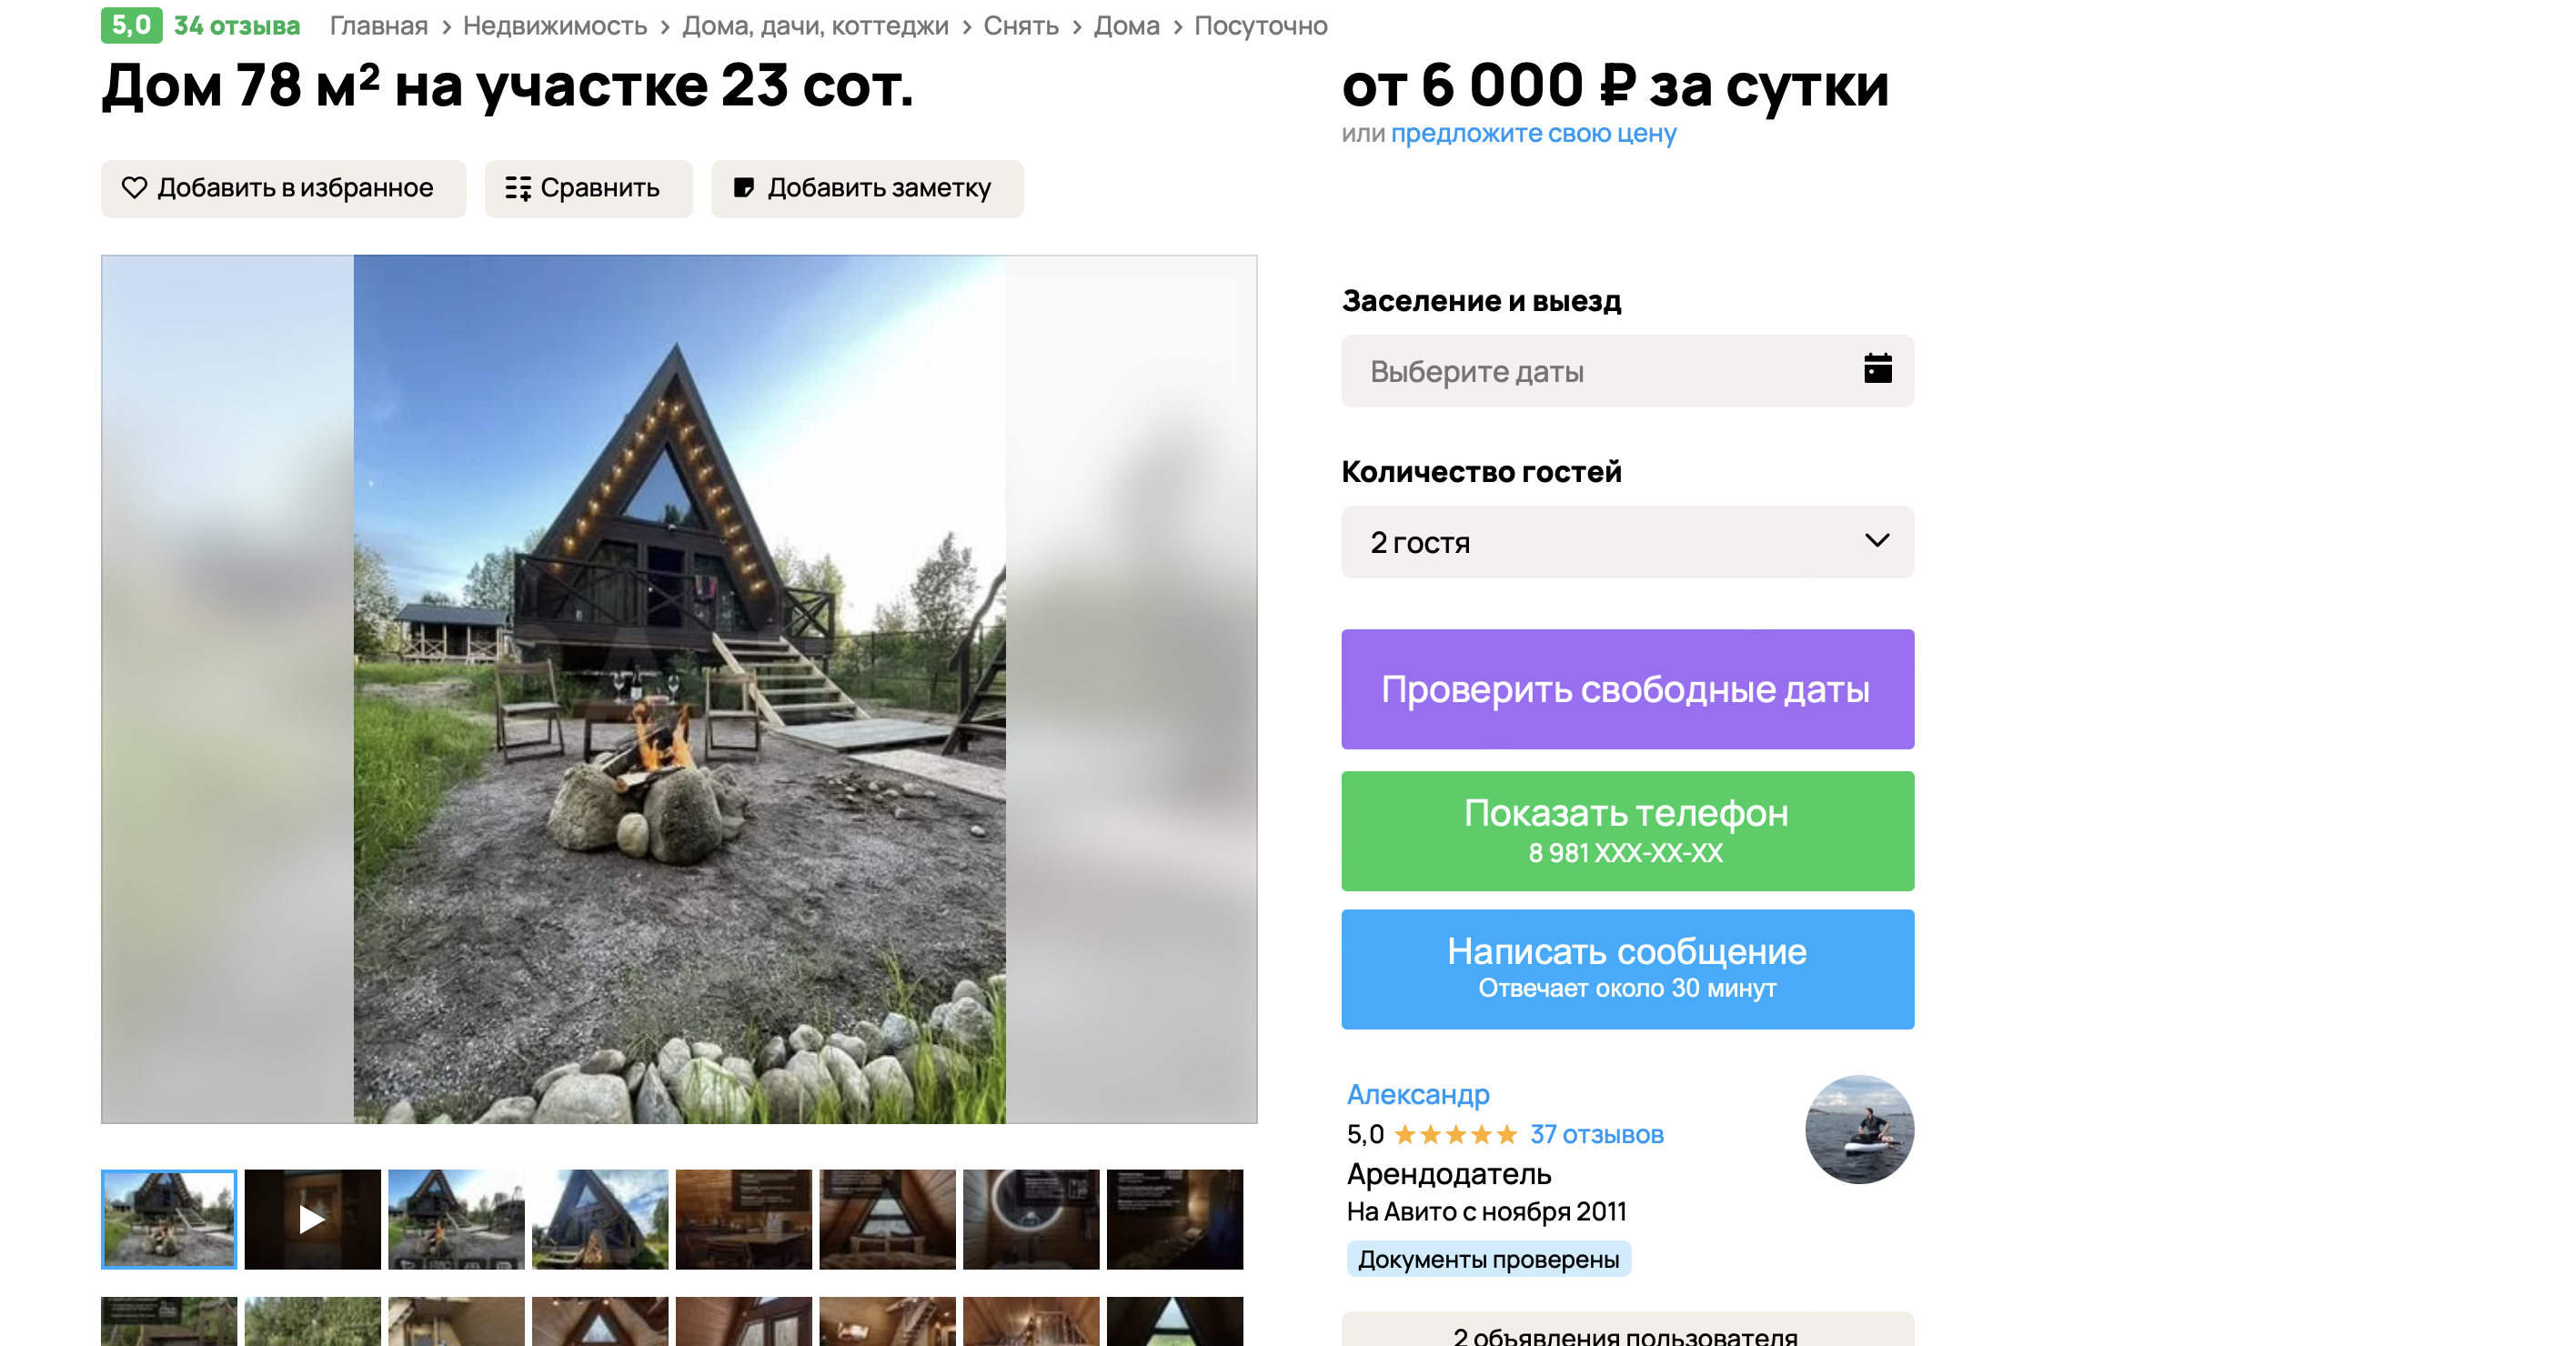
Task: Click Александр's round profile avatar
Action: pyautogui.click(x=1859, y=1129)
